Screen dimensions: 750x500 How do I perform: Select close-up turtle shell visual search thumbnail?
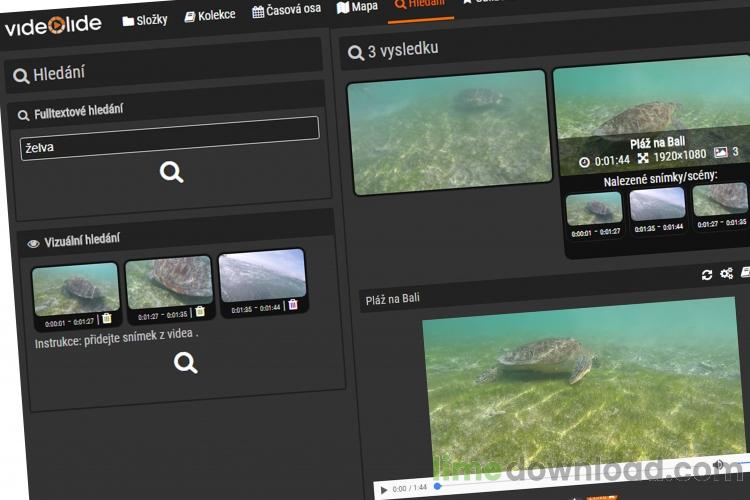(x=169, y=282)
